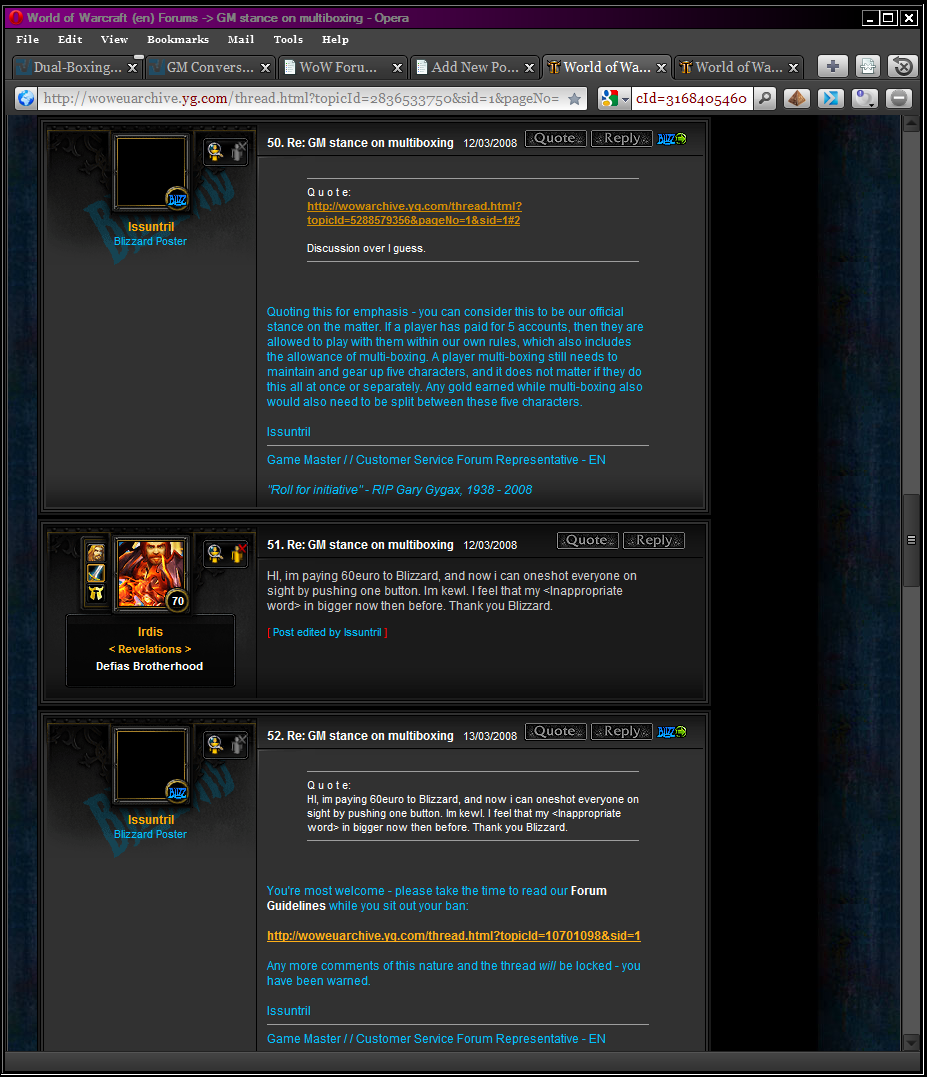Image resolution: width=927 pixels, height=1077 pixels.
Task: Click the minus toolbar button beside the search icons
Action: [898, 98]
